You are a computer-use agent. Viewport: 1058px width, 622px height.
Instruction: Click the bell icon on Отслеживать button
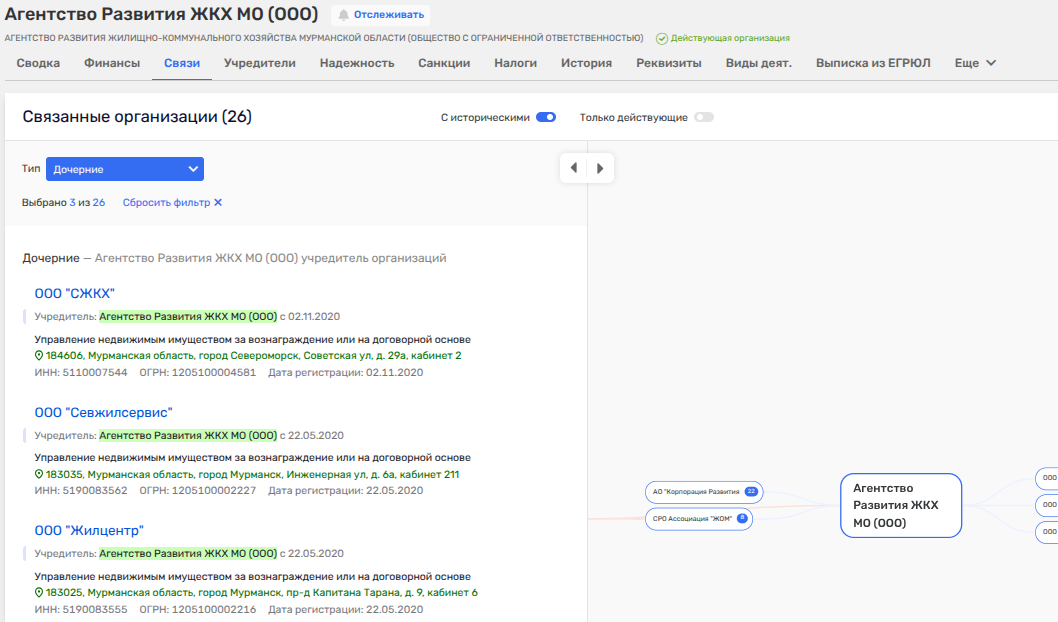point(344,15)
